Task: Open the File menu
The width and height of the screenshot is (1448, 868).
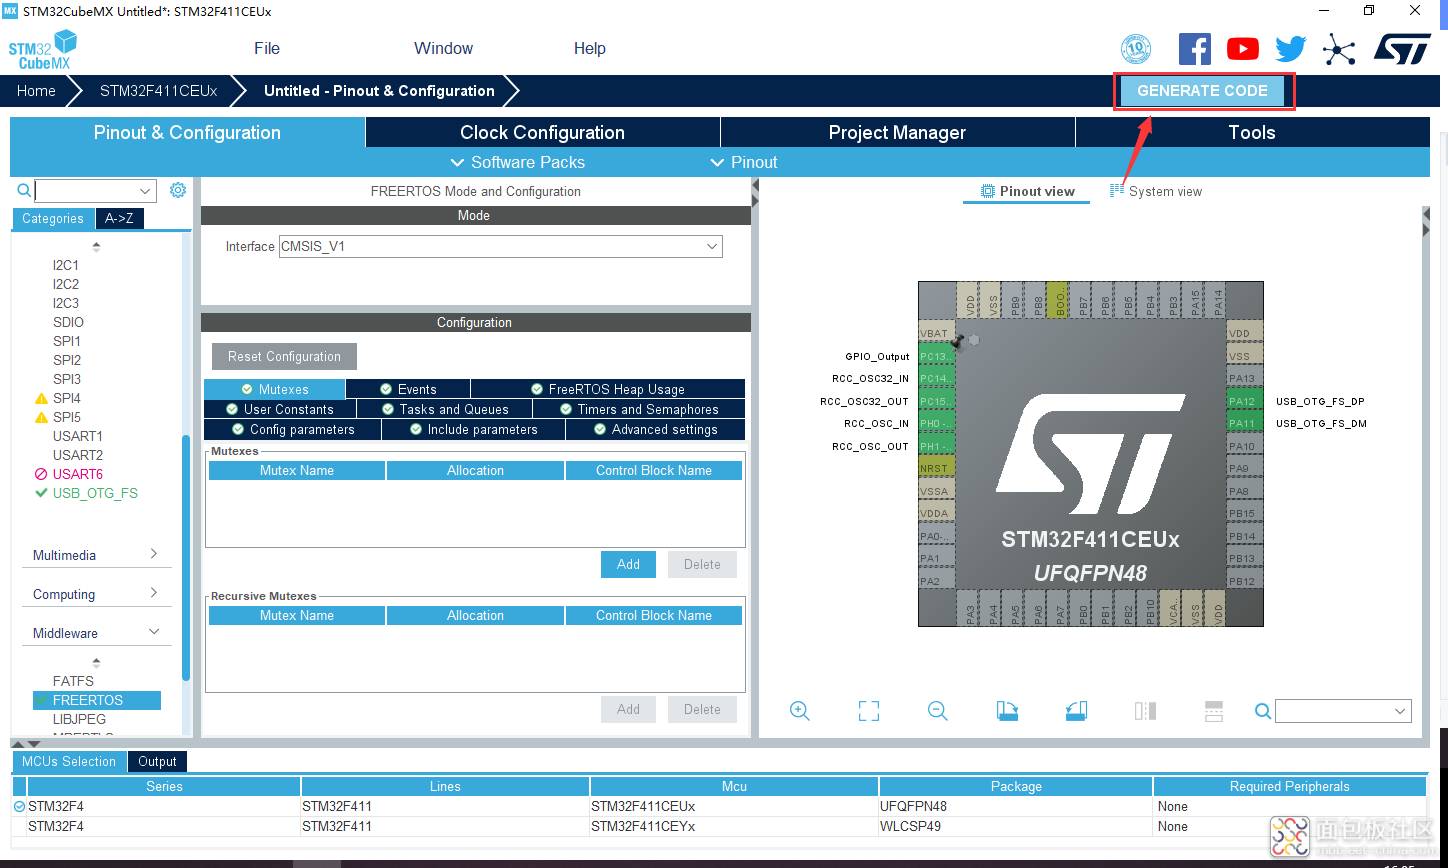Action: (x=267, y=48)
